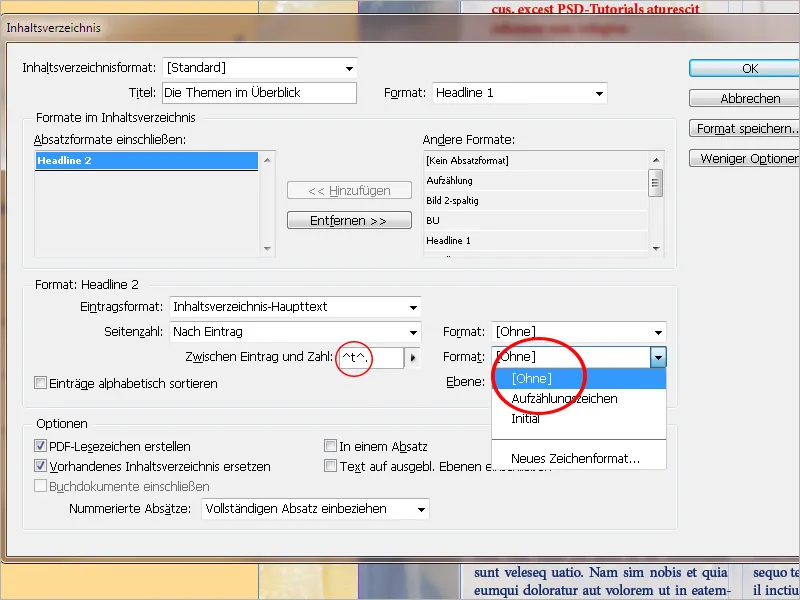Click scroll-up arrow of Andere Formate list
800x600 pixels.
[x=656, y=160]
